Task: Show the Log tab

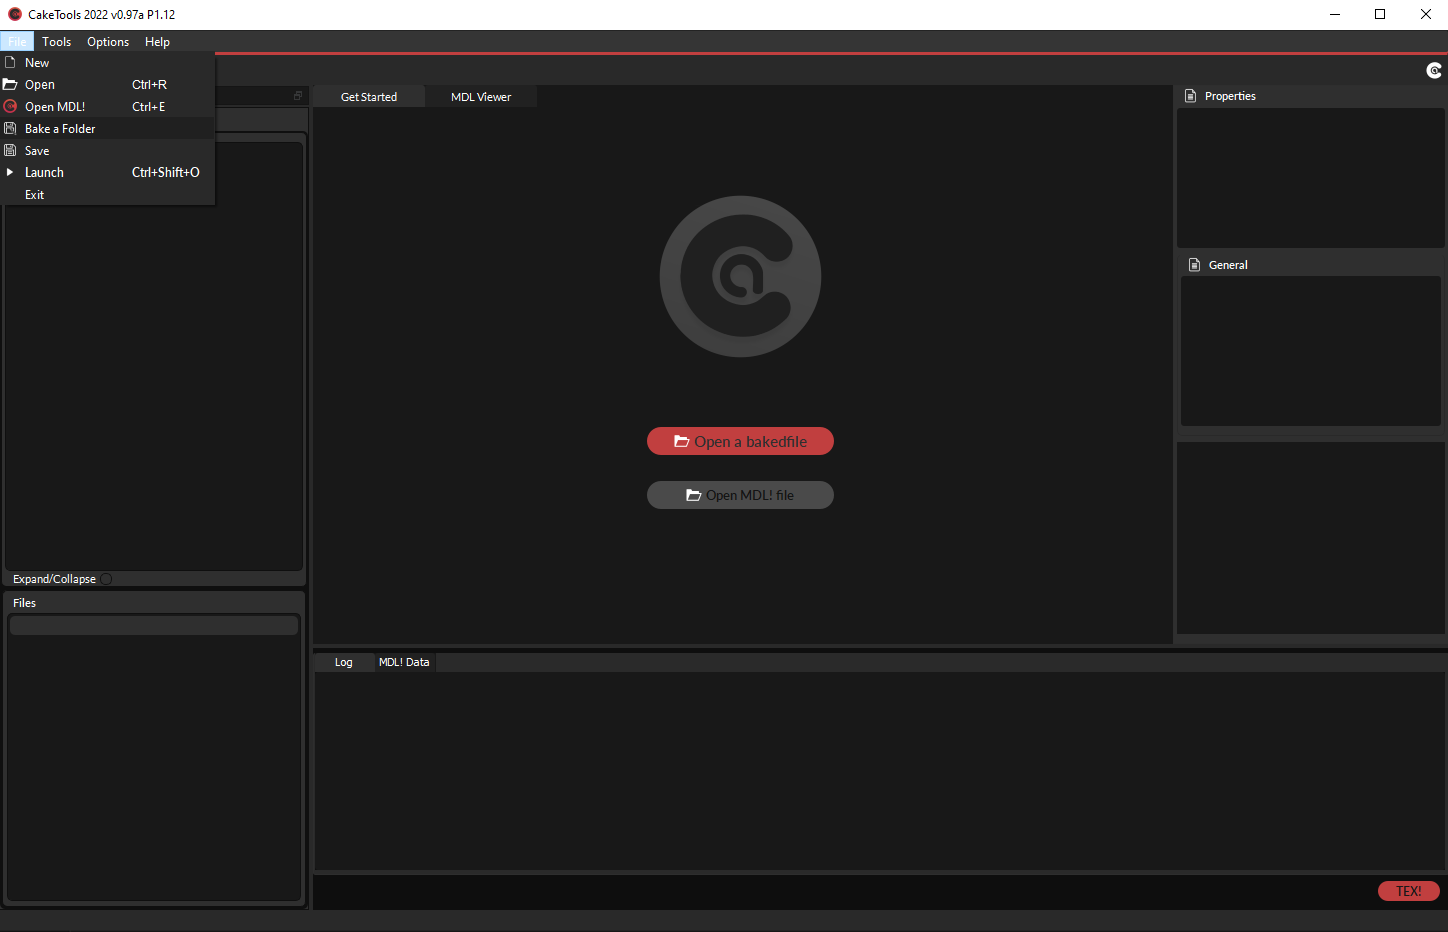Action: click(x=343, y=662)
